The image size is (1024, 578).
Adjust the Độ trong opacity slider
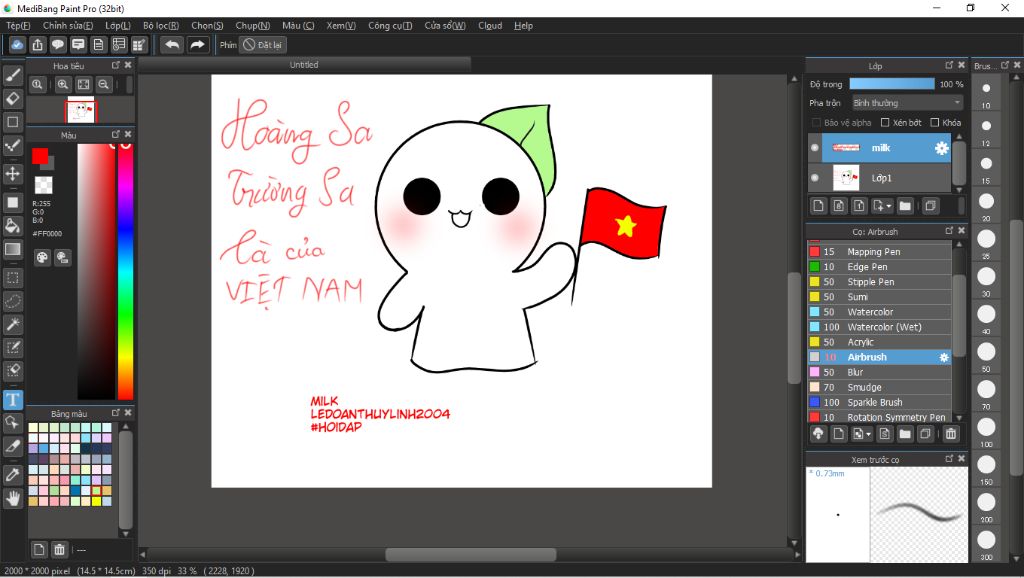point(892,84)
